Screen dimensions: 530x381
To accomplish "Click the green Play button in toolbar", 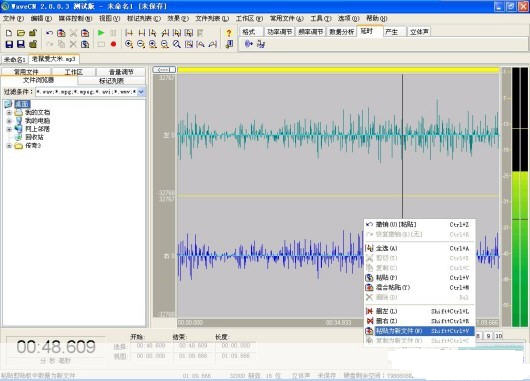I will point(101,32).
